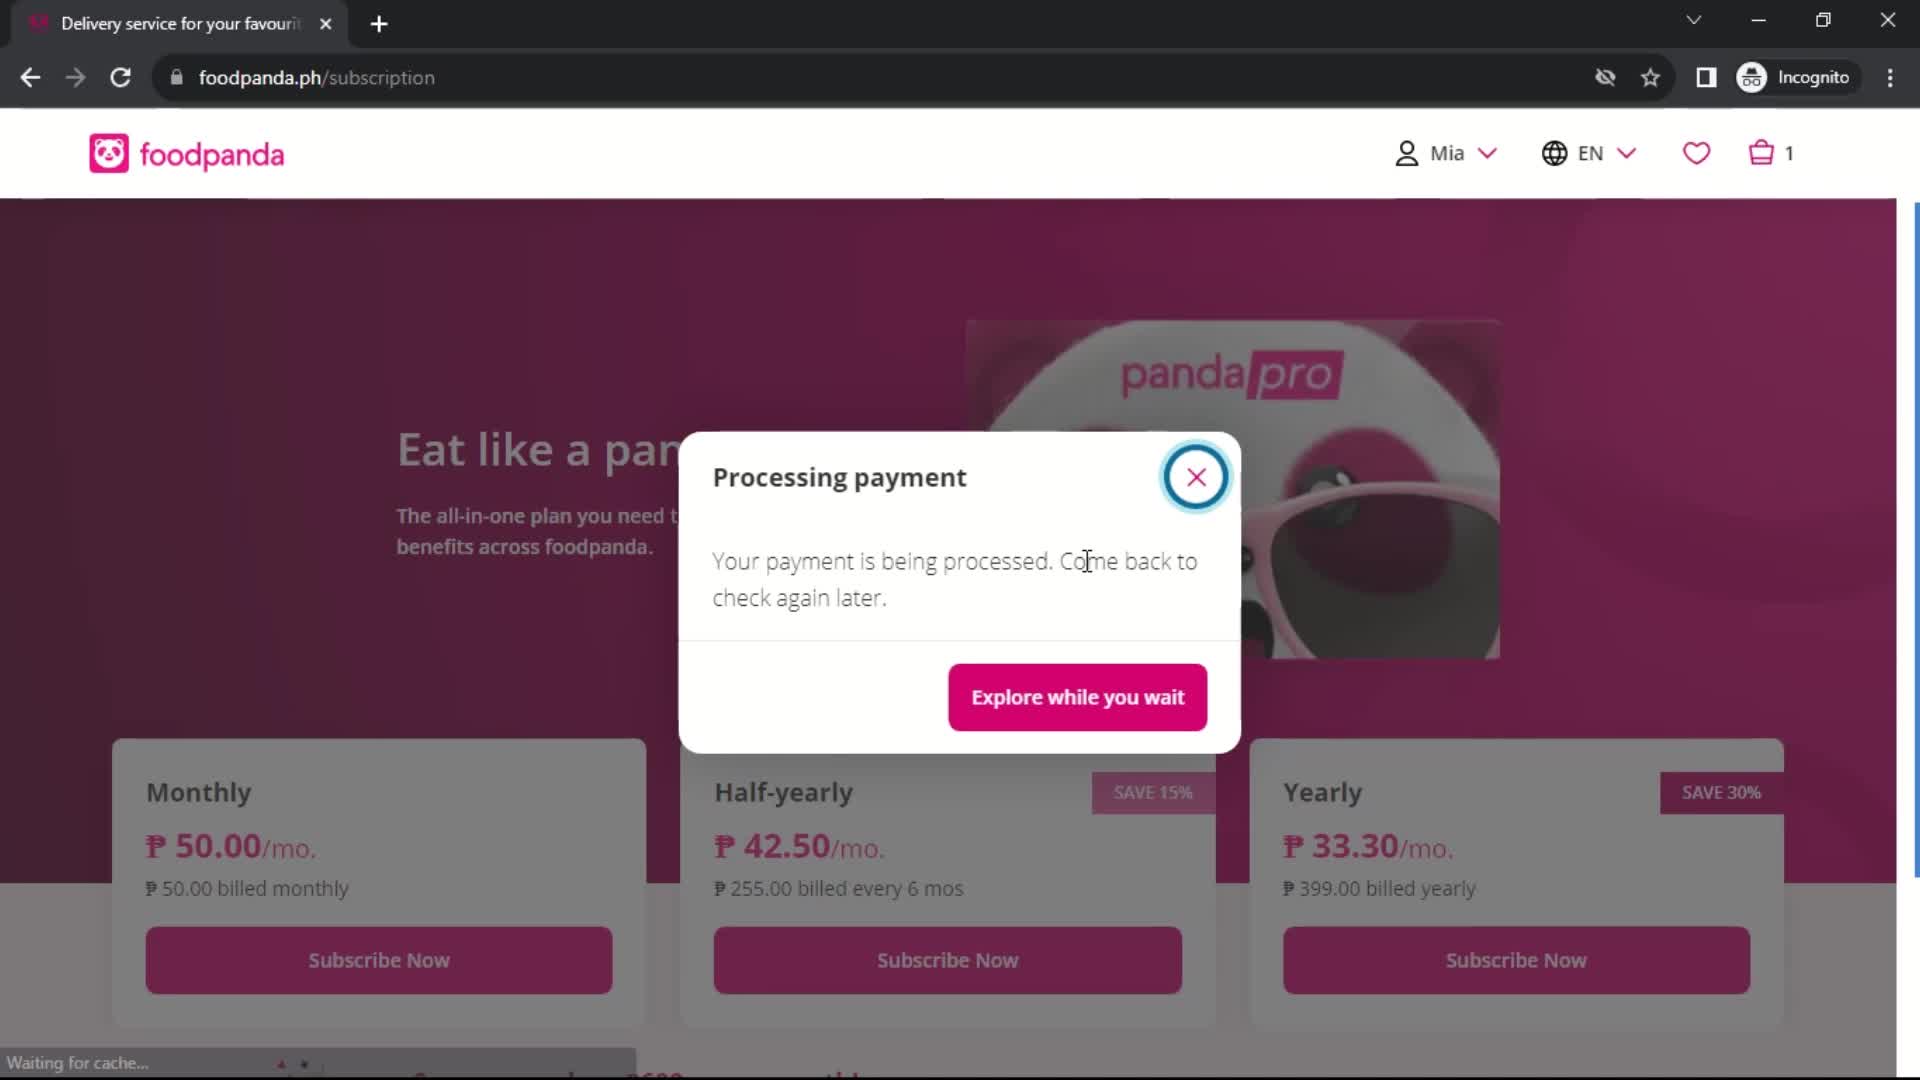1920x1080 pixels.
Task: Click the foodpanda logo icon
Action: [108, 153]
